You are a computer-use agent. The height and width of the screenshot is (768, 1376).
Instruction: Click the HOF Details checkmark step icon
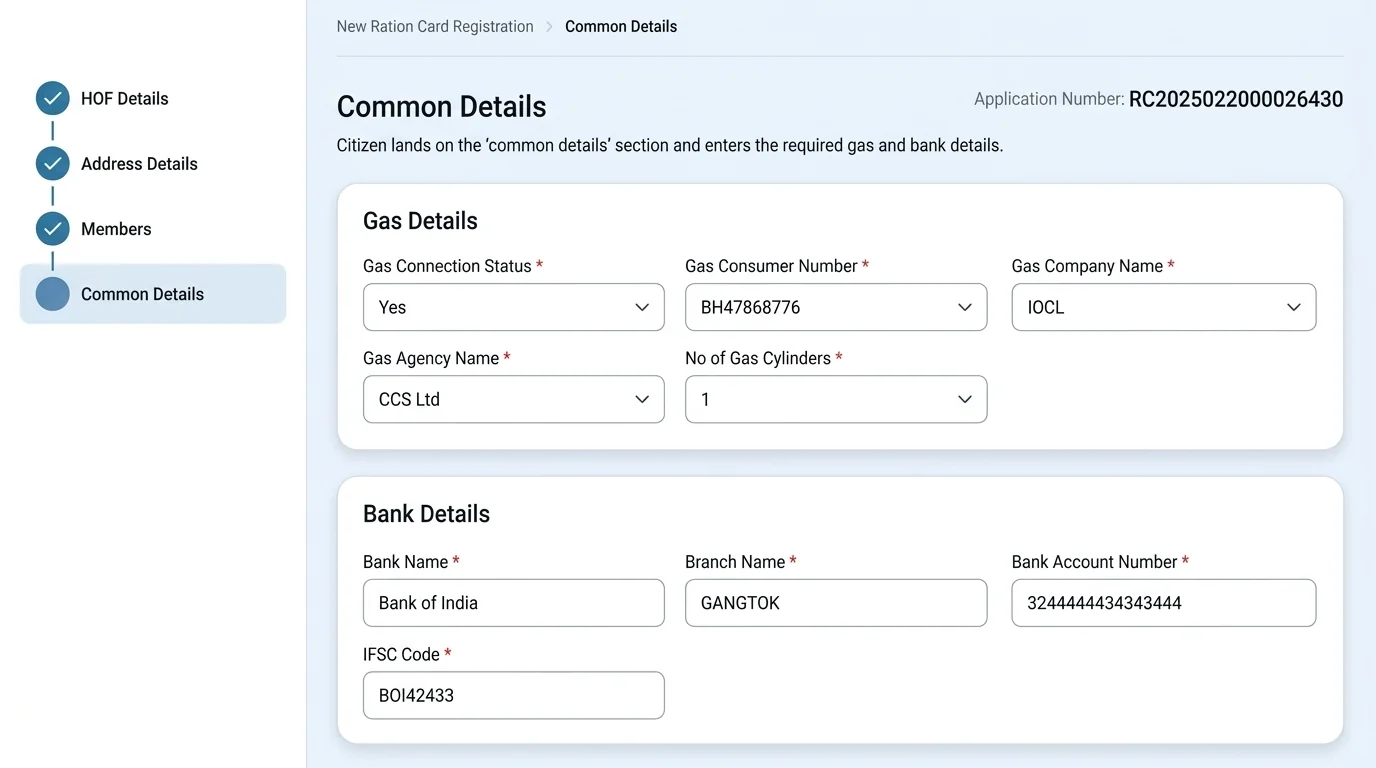click(53, 99)
